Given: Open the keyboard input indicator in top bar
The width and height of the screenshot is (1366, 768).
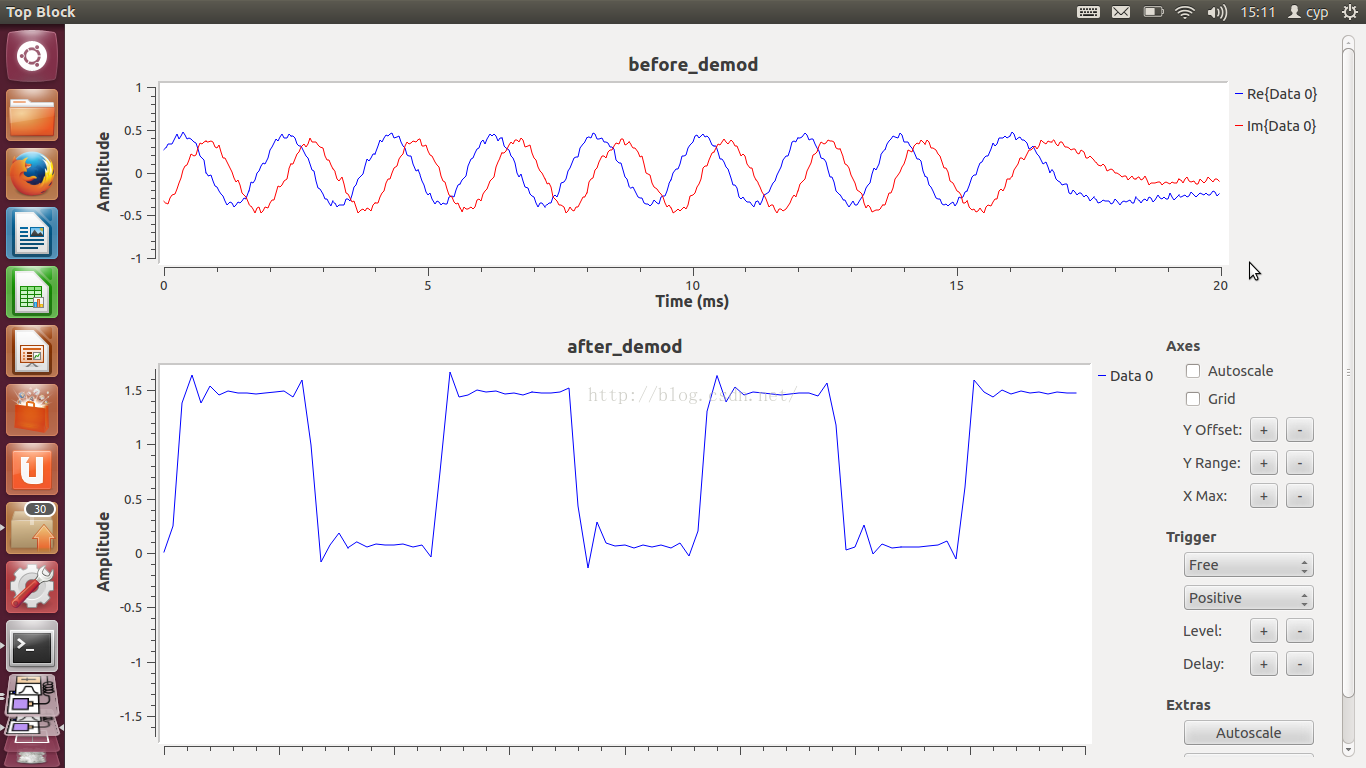Looking at the screenshot, I should 1089,12.
